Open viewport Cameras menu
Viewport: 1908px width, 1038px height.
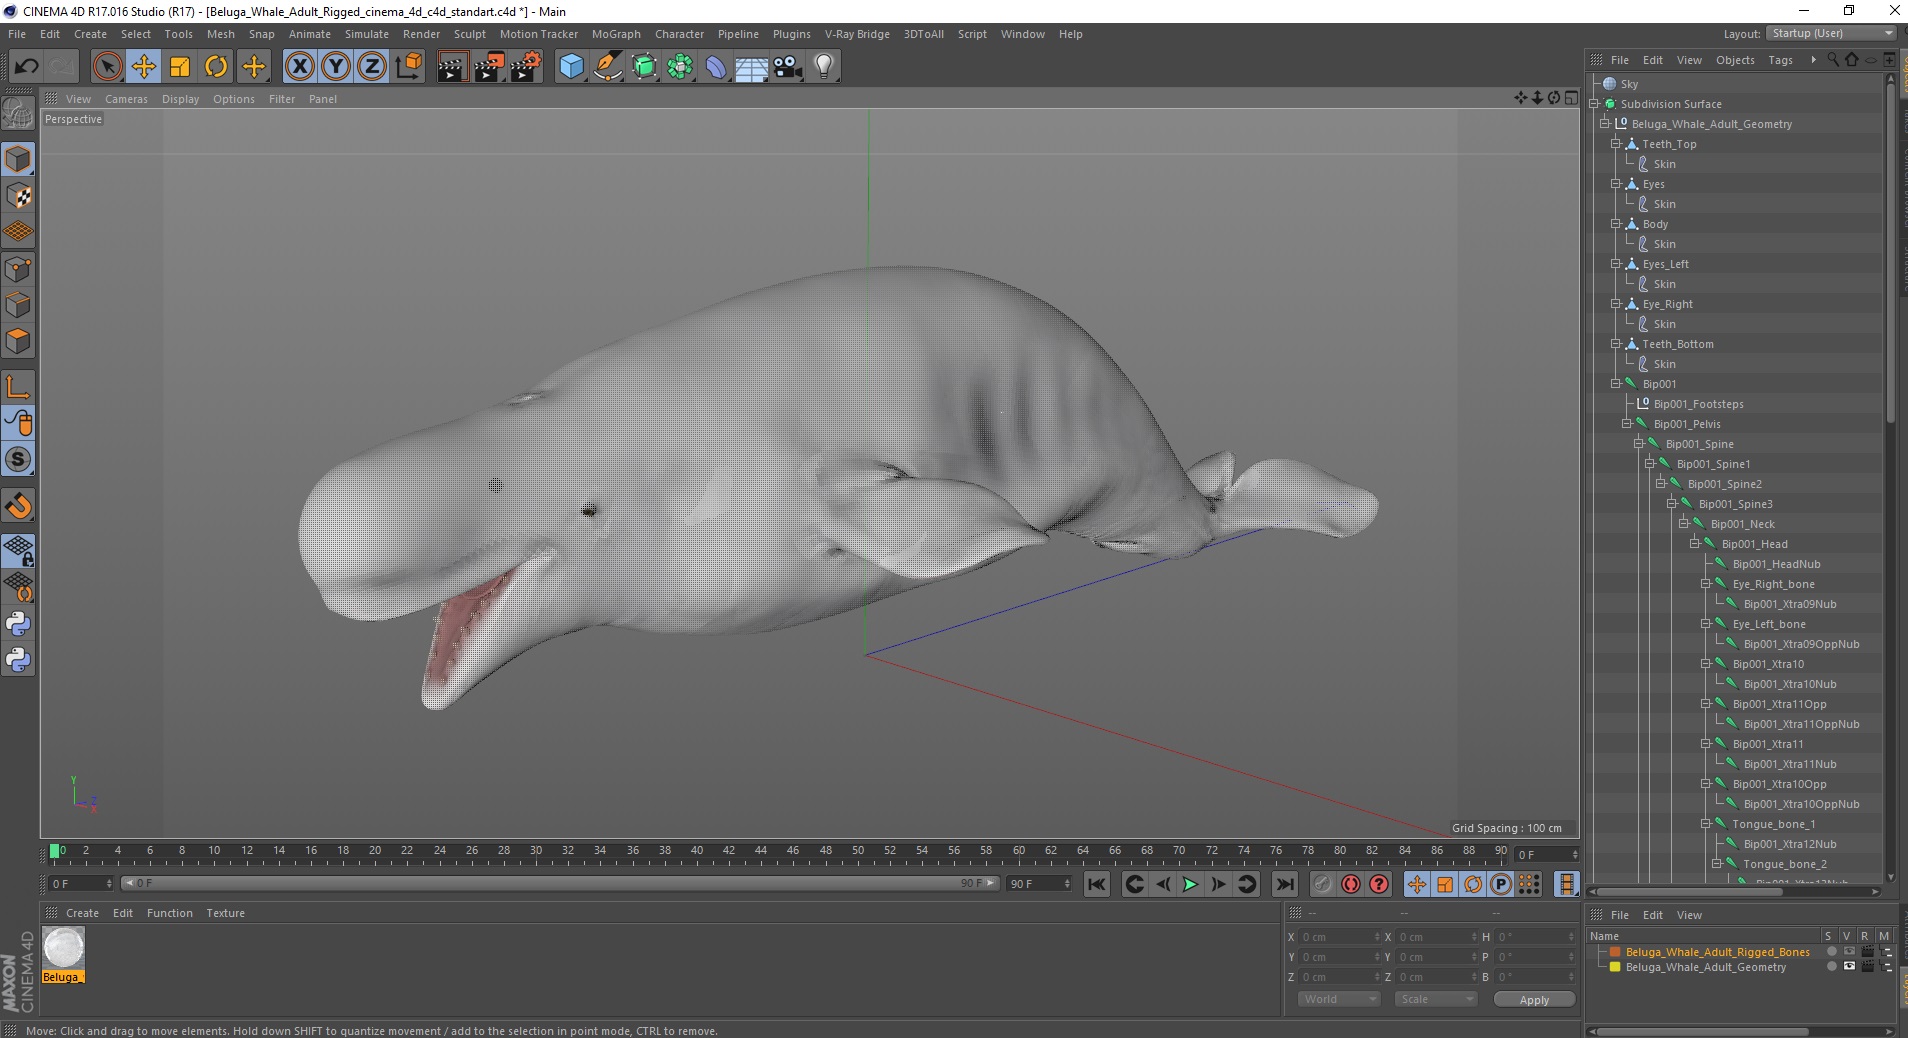coord(126,99)
